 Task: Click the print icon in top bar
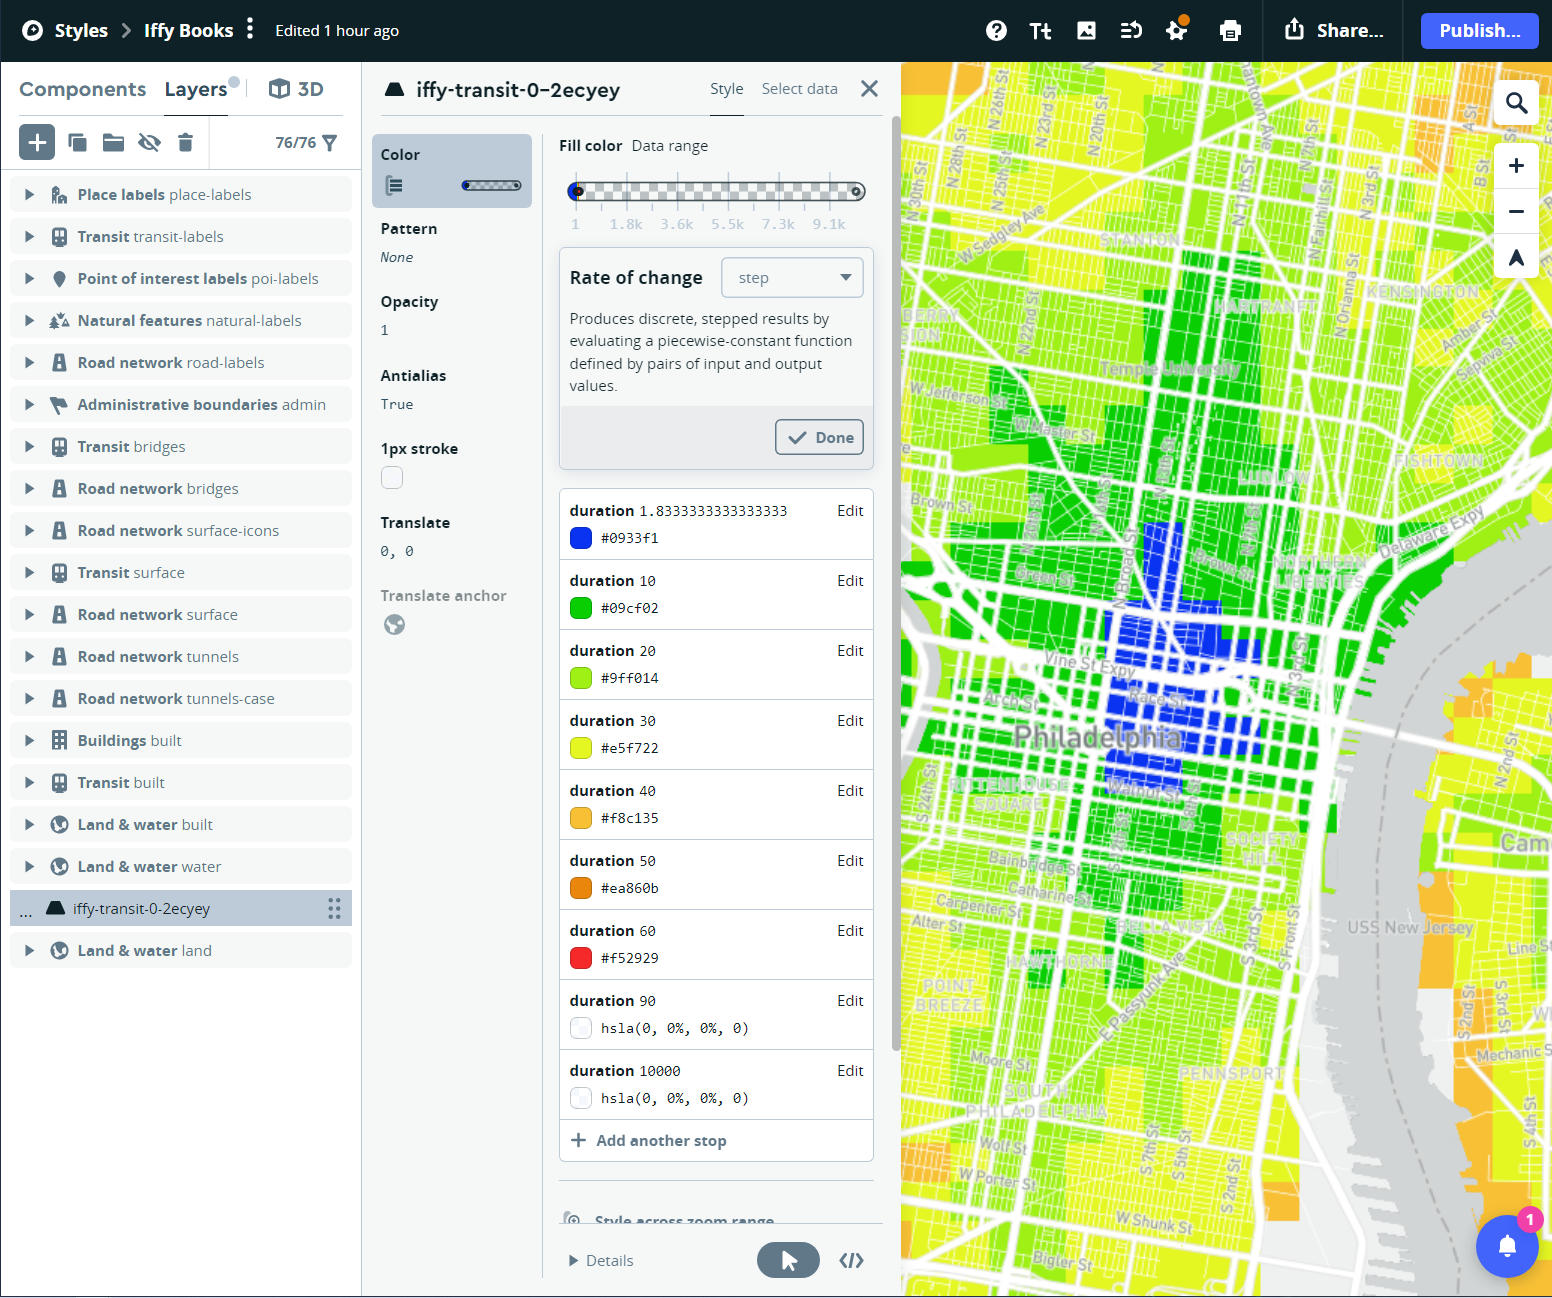click(x=1230, y=31)
